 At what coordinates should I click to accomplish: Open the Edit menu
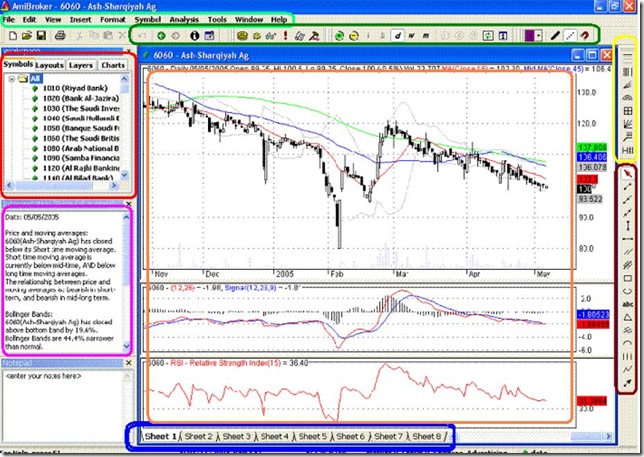pos(29,19)
